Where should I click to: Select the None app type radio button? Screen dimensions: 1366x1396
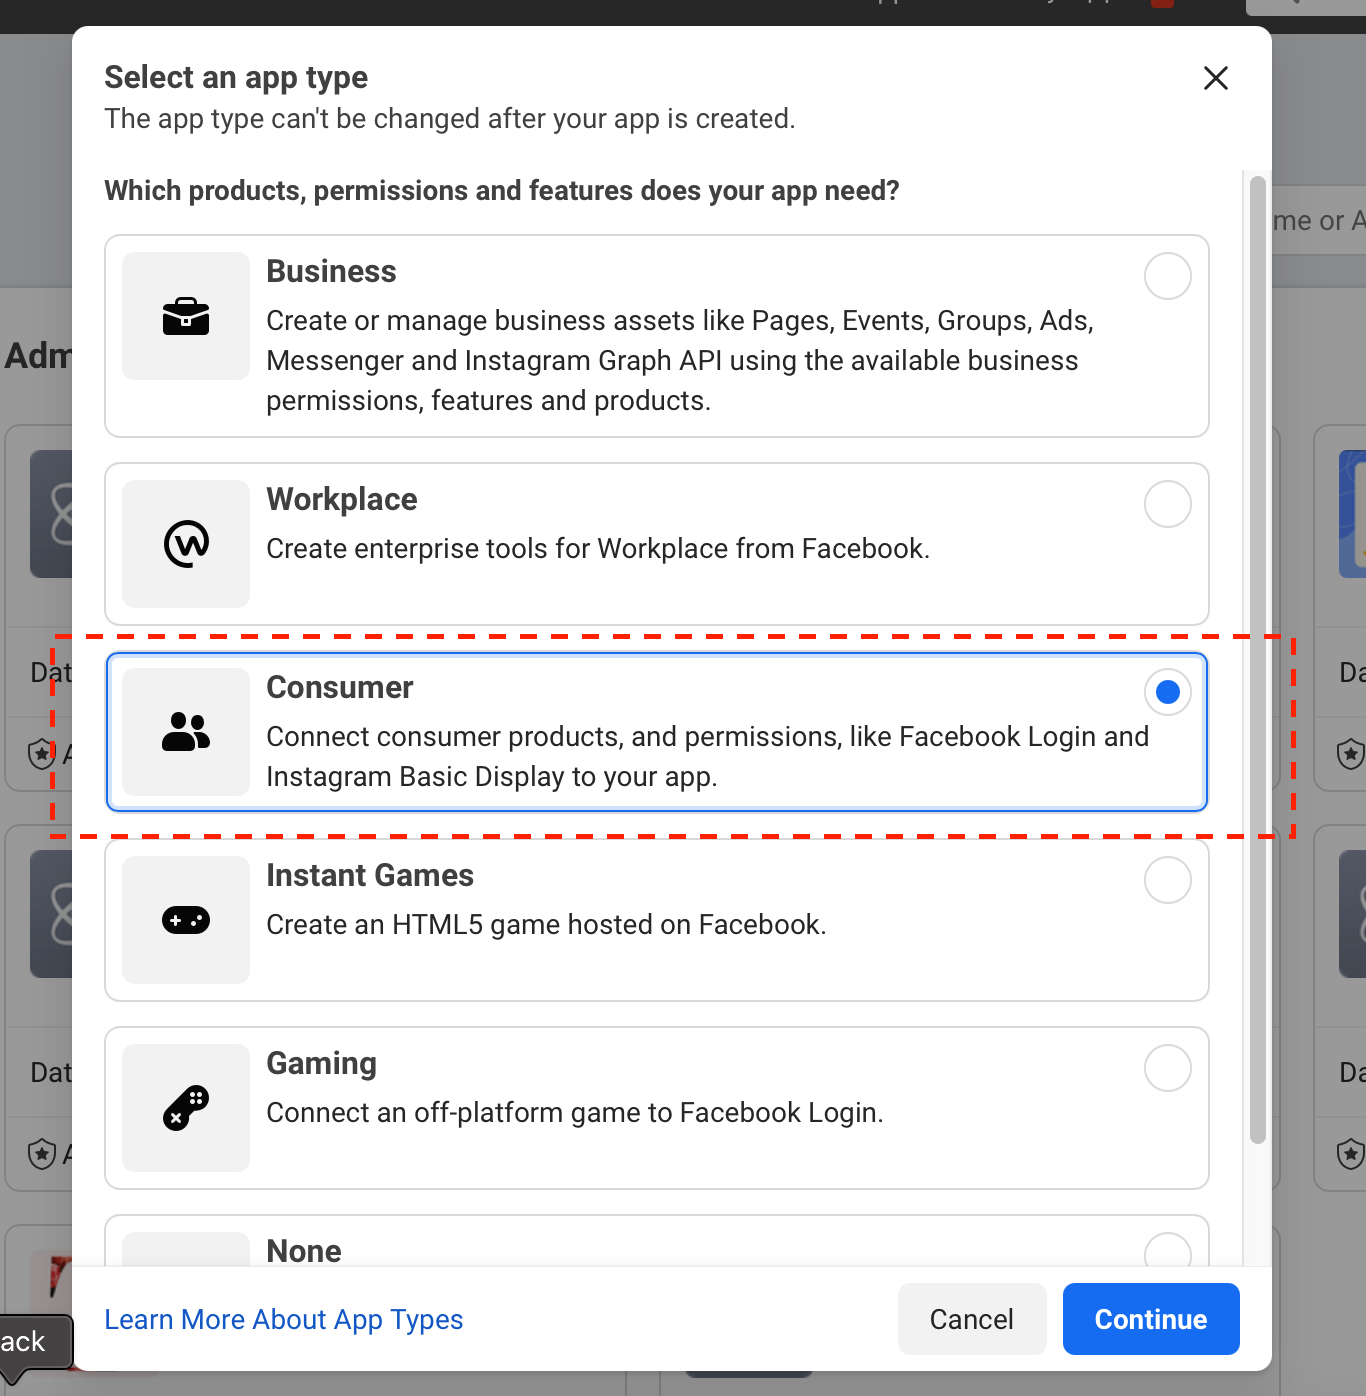[1167, 1252]
